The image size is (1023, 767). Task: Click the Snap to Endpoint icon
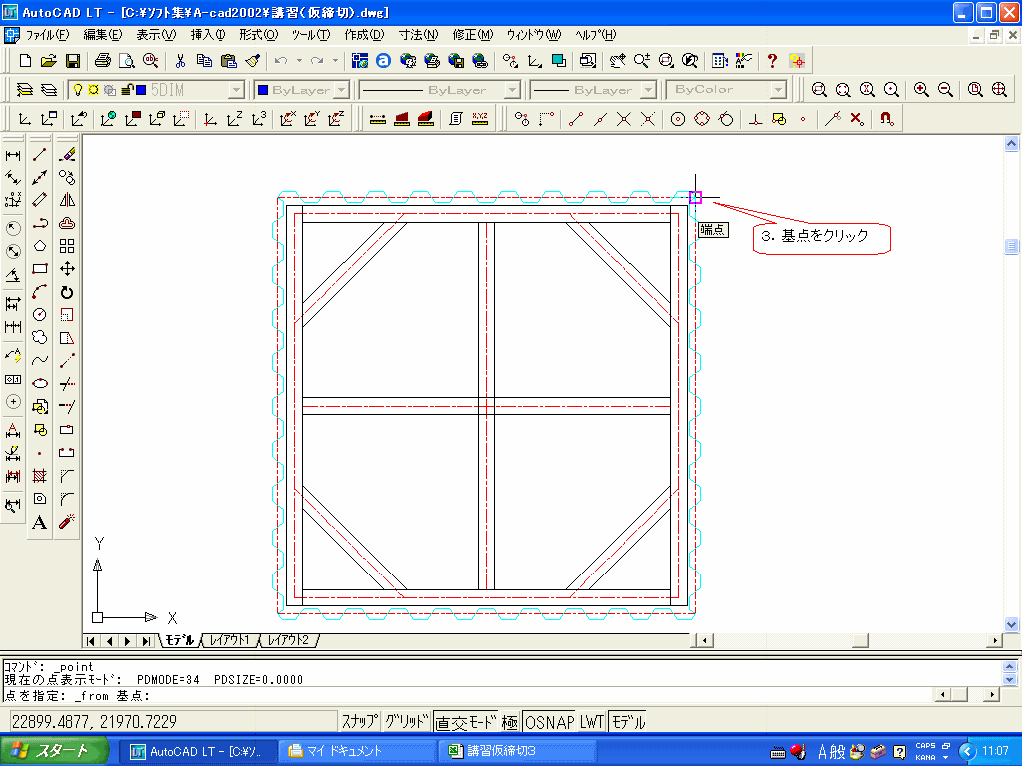(x=575, y=119)
